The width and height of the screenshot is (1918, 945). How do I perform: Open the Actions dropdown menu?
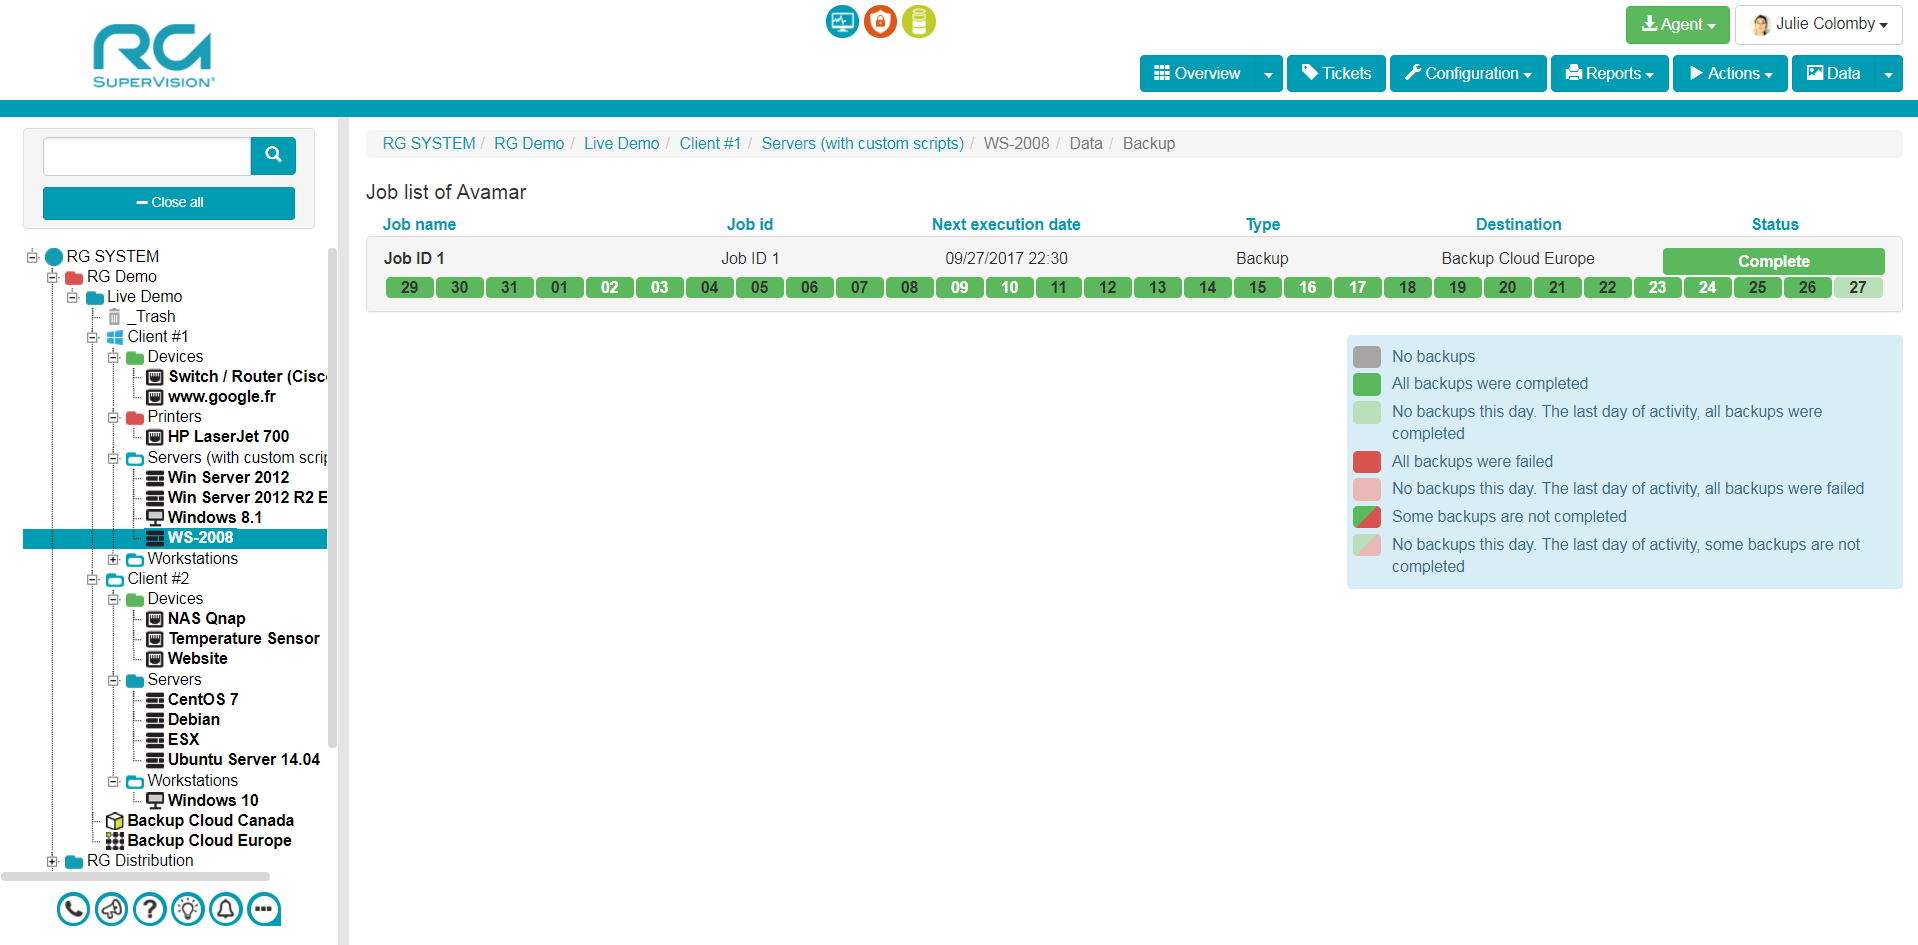pos(1729,73)
